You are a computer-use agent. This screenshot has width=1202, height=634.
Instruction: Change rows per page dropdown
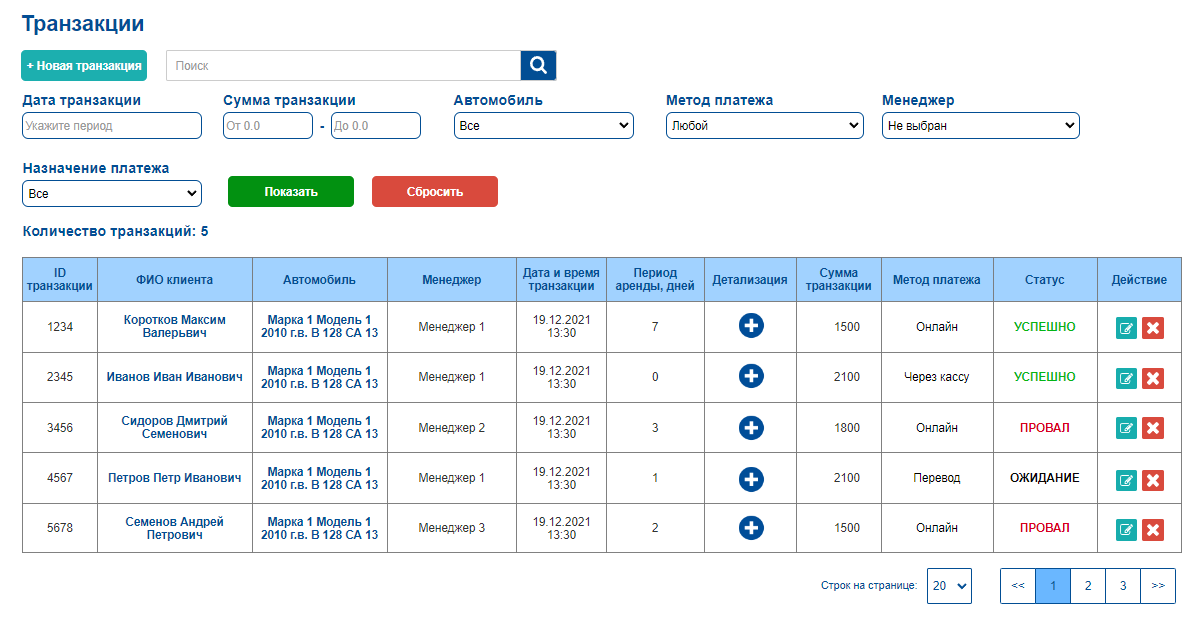pyautogui.click(x=949, y=585)
